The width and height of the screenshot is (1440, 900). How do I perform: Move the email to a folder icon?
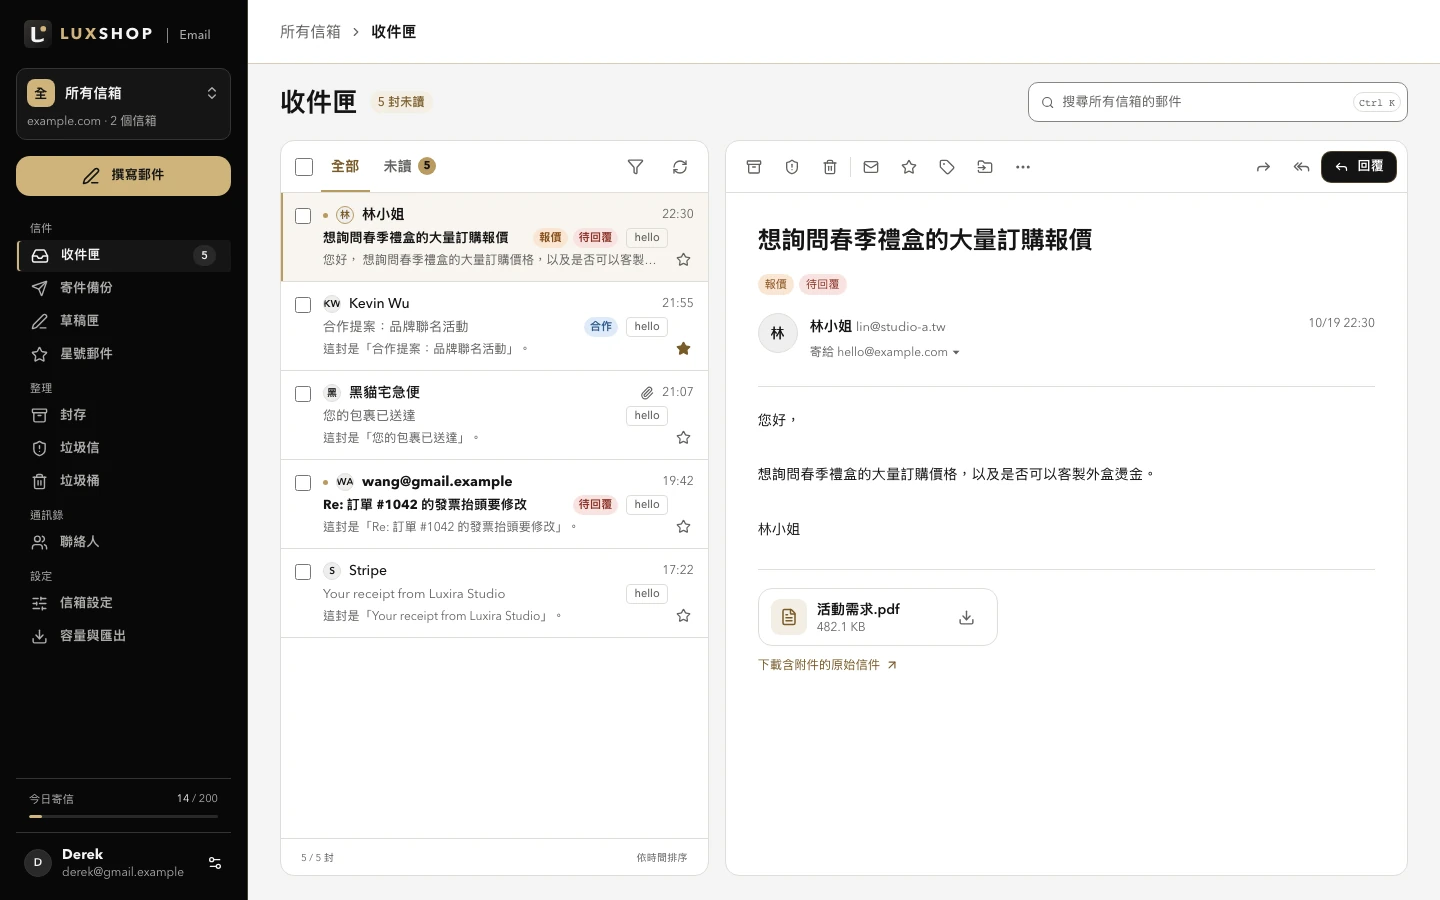[x=985, y=167]
